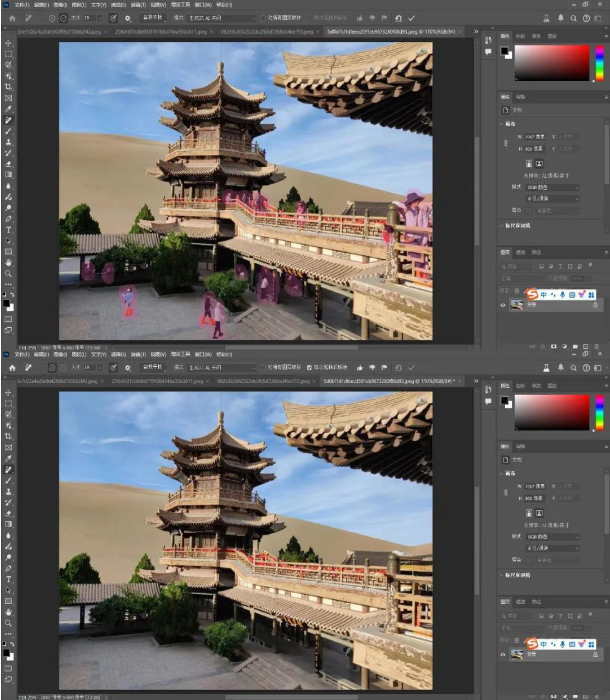
Task: Commit edit with checkmark in upper options bar
Action: coord(411,18)
